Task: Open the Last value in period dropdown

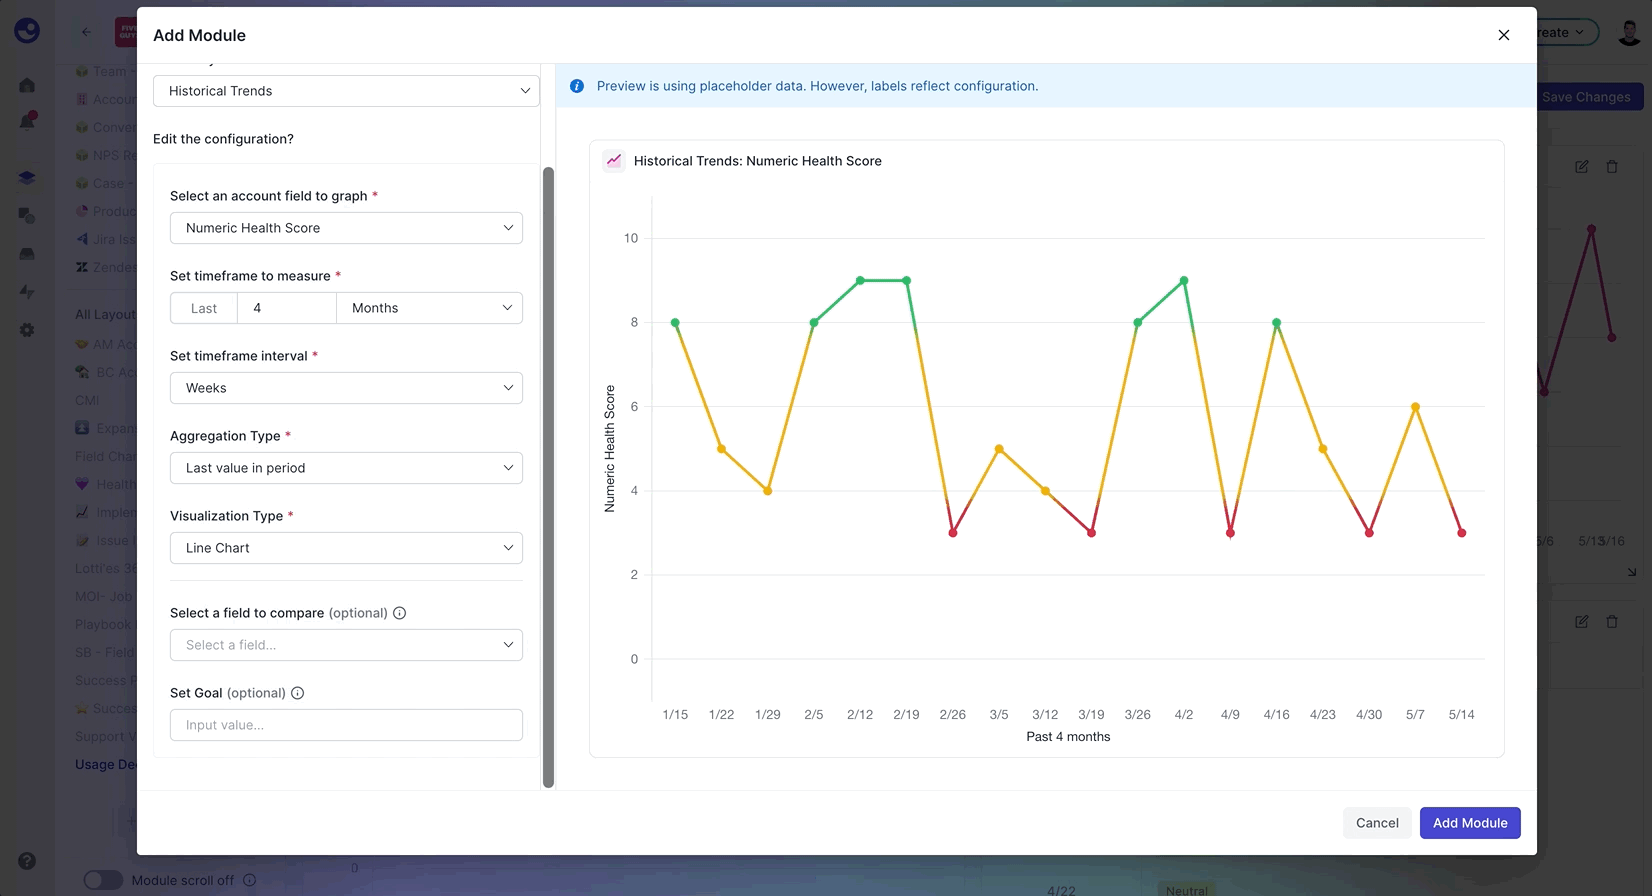Action: pos(346,468)
